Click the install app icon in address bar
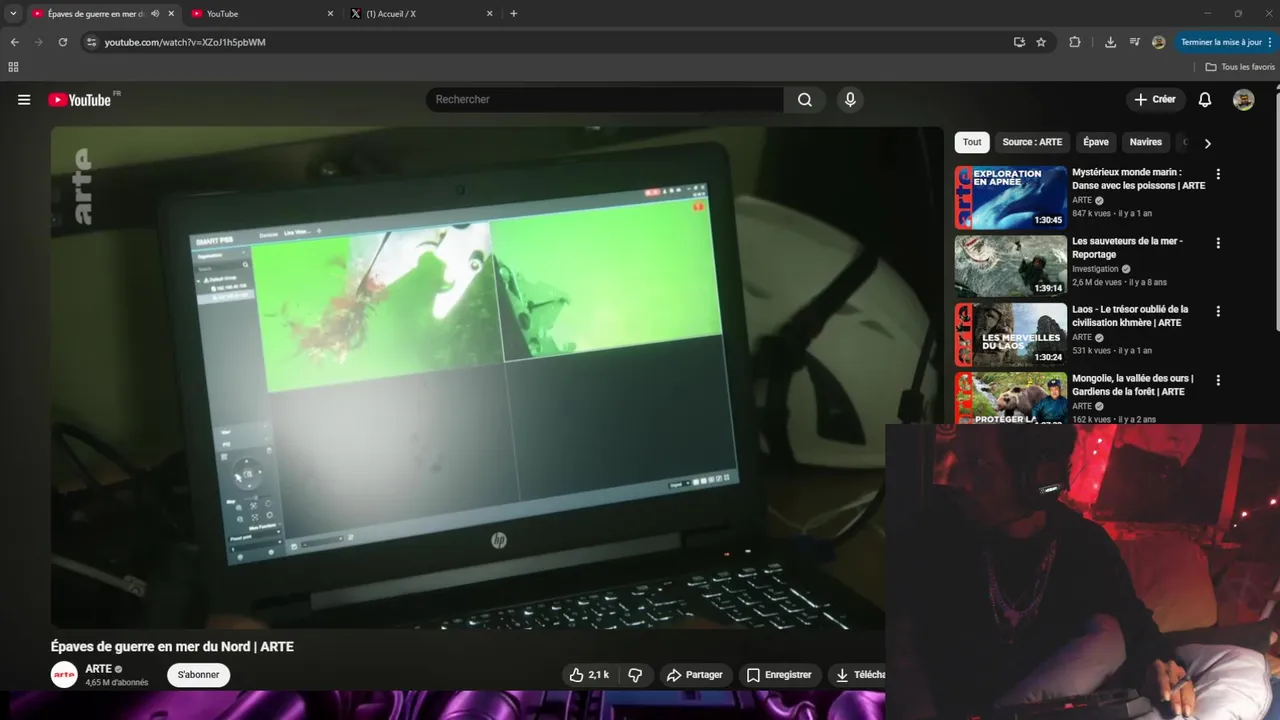 point(1019,42)
